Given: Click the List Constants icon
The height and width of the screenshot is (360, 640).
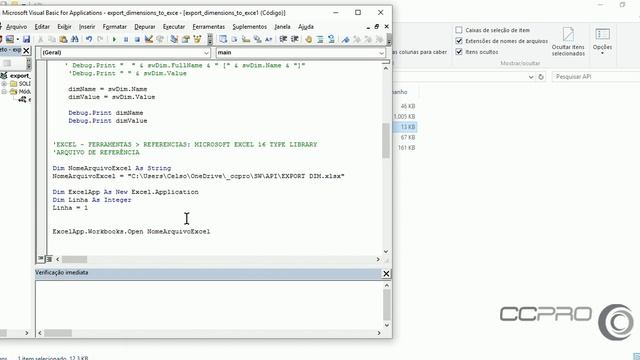Looking at the screenshot, I should tap(234, 39).
